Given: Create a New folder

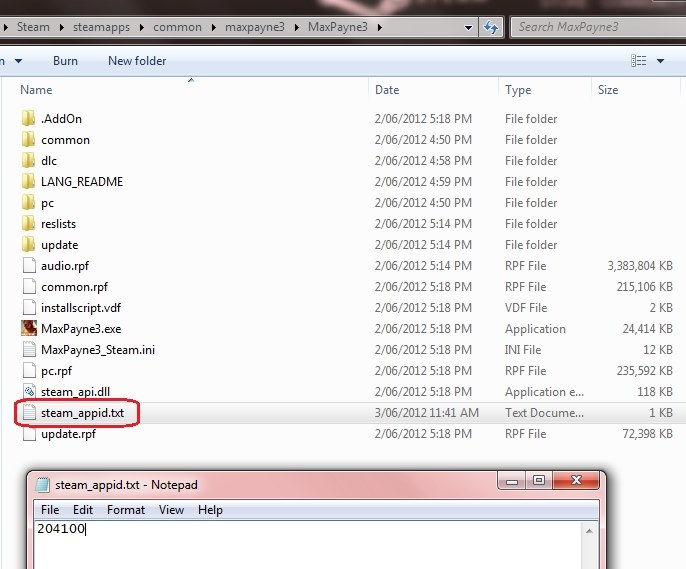Looking at the screenshot, I should click(x=137, y=61).
